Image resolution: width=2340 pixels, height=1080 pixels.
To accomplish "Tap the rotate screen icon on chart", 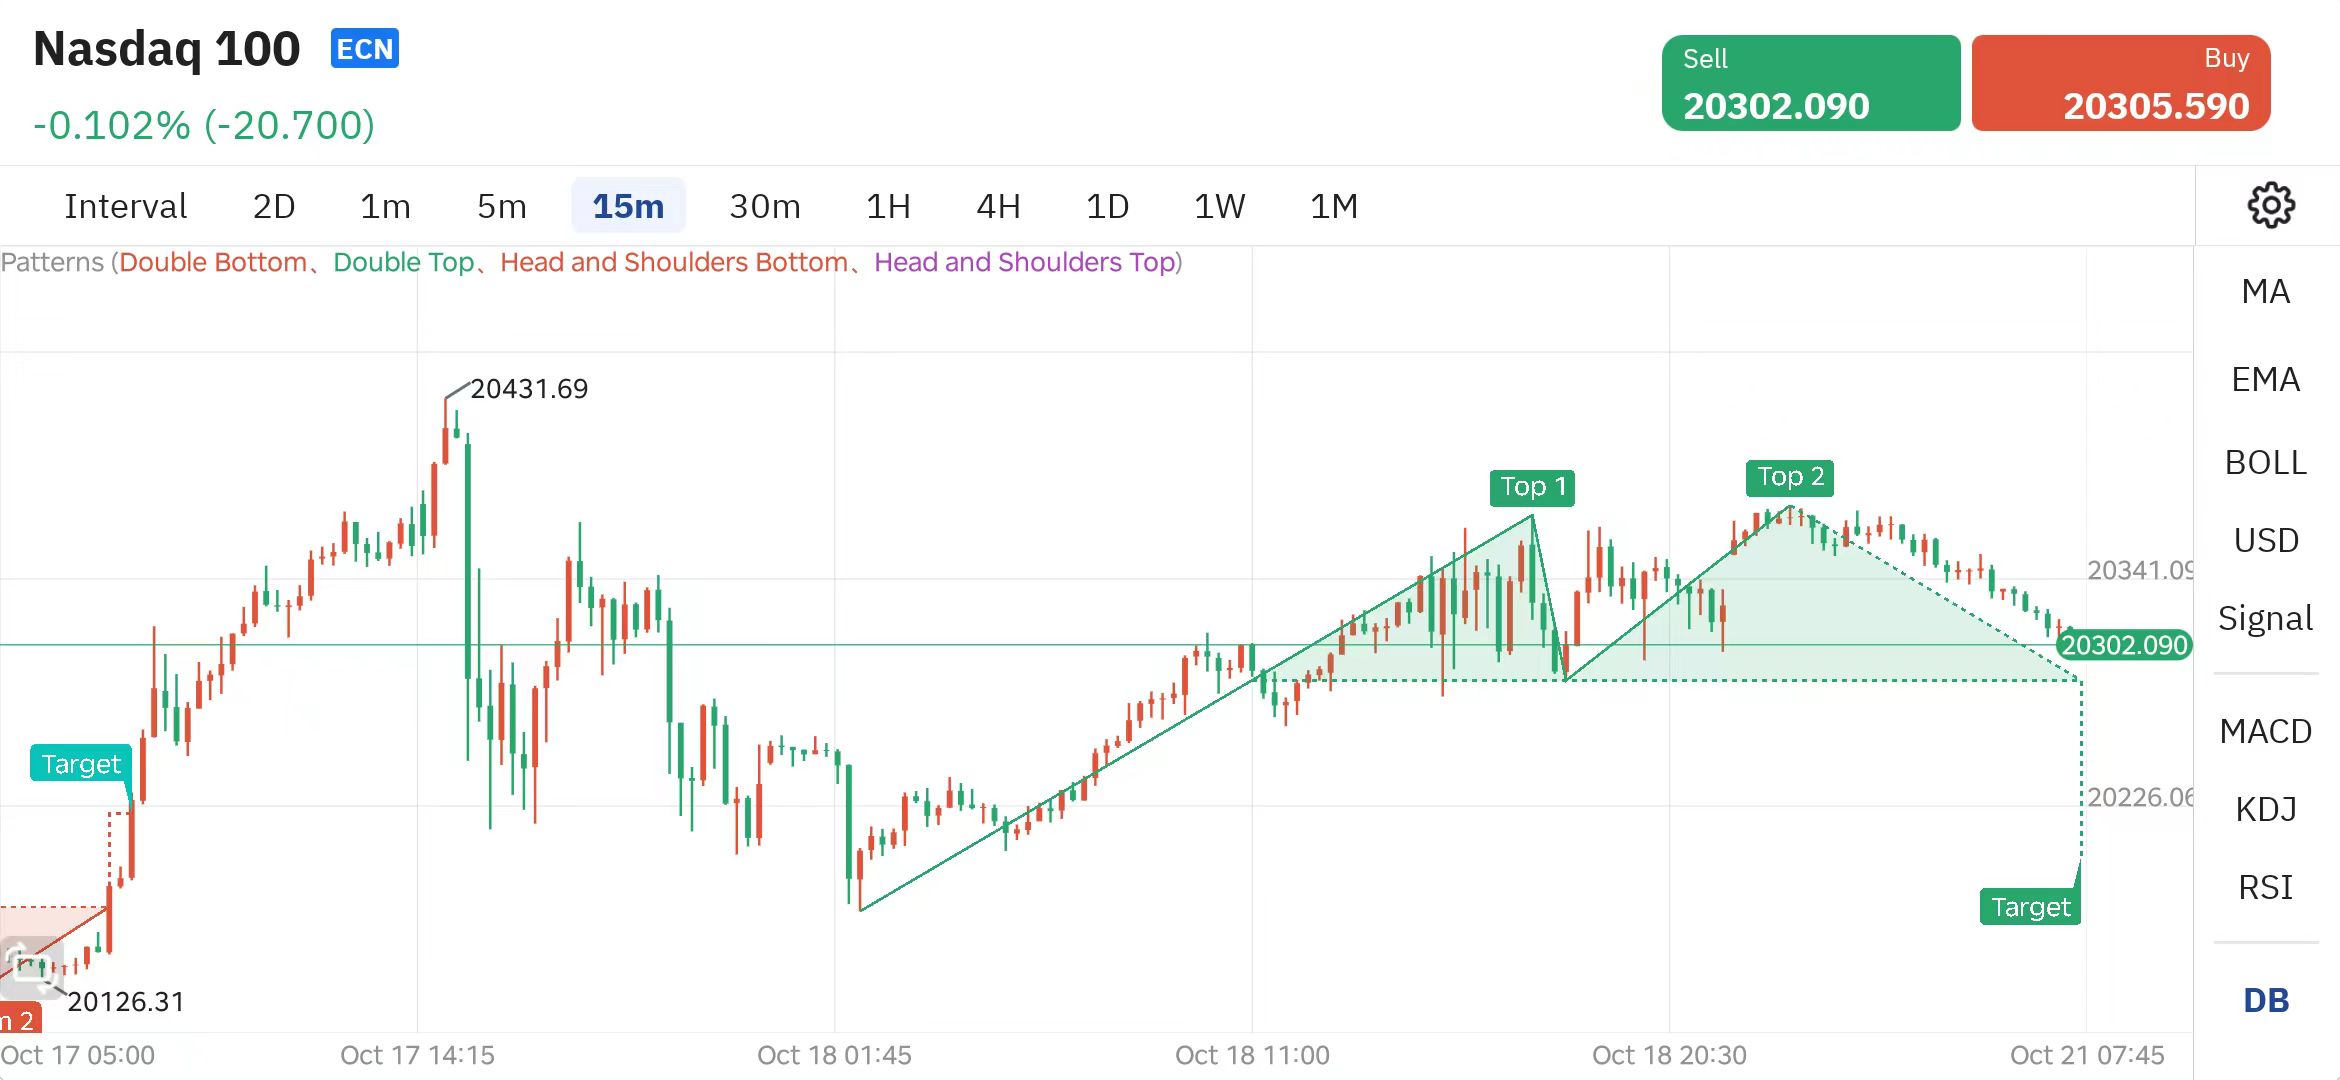I will coord(30,965).
